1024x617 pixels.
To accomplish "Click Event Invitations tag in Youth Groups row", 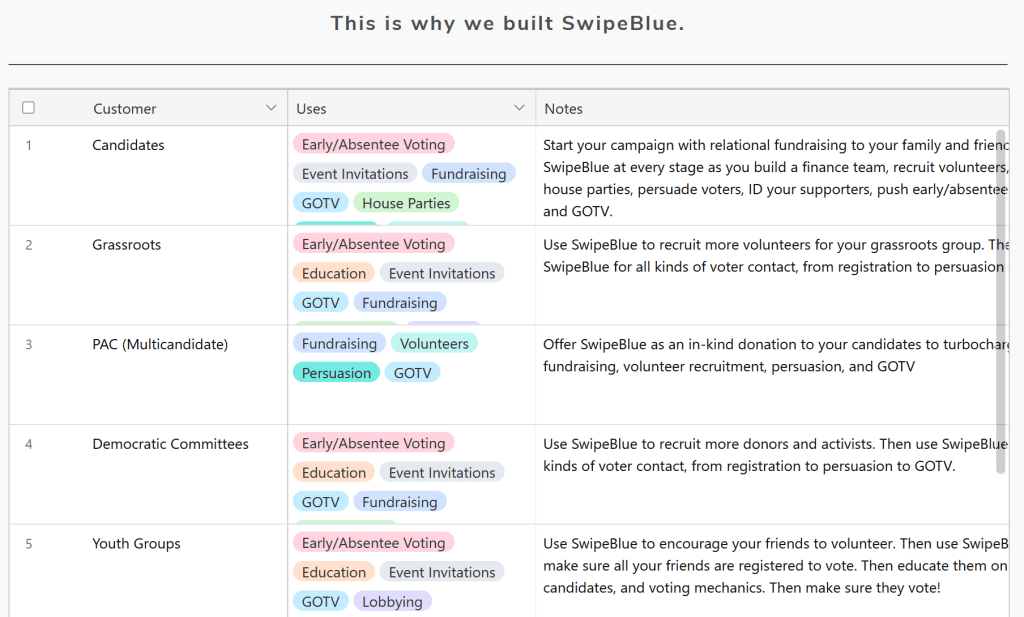I will [x=442, y=573].
